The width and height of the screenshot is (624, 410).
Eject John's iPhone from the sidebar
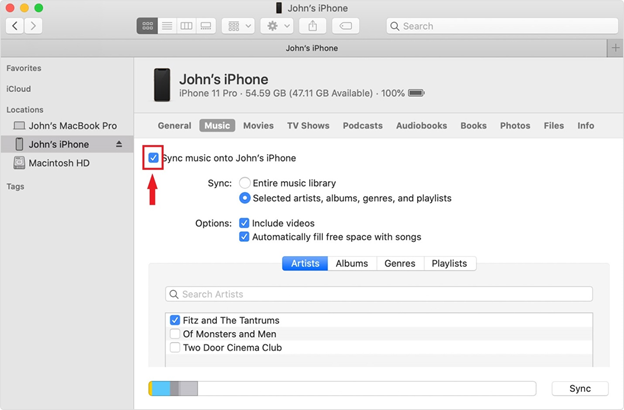click(x=119, y=144)
